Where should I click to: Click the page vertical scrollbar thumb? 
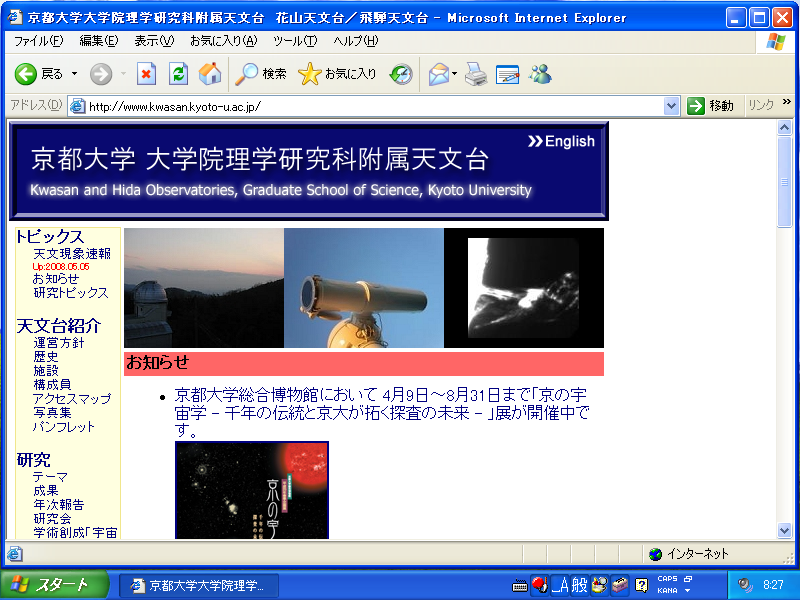coord(784,181)
